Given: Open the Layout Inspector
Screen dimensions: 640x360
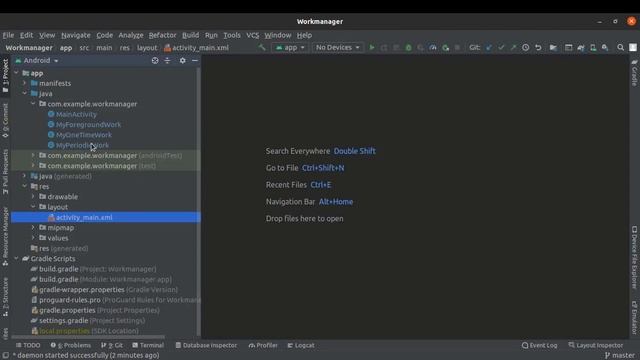Looking at the screenshot, I should pos(596,345).
